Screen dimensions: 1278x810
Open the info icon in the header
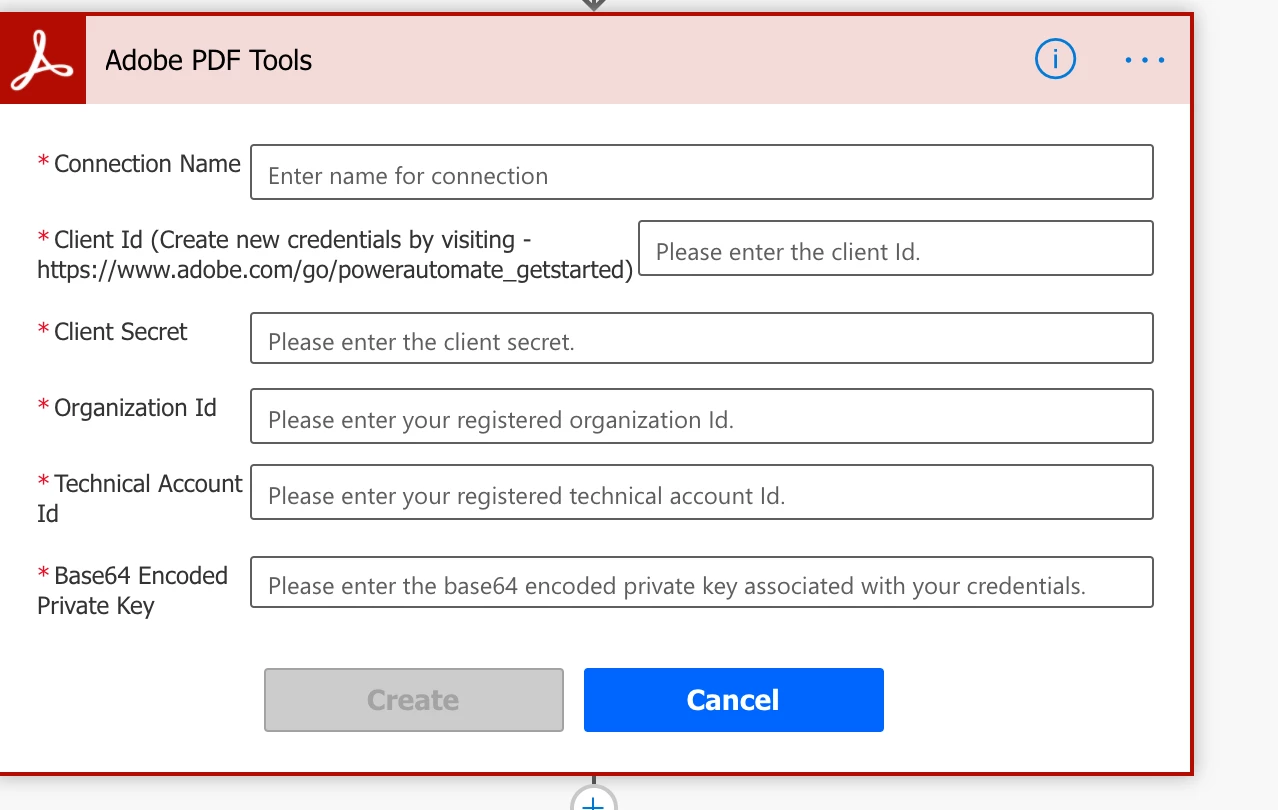pos(1055,60)
